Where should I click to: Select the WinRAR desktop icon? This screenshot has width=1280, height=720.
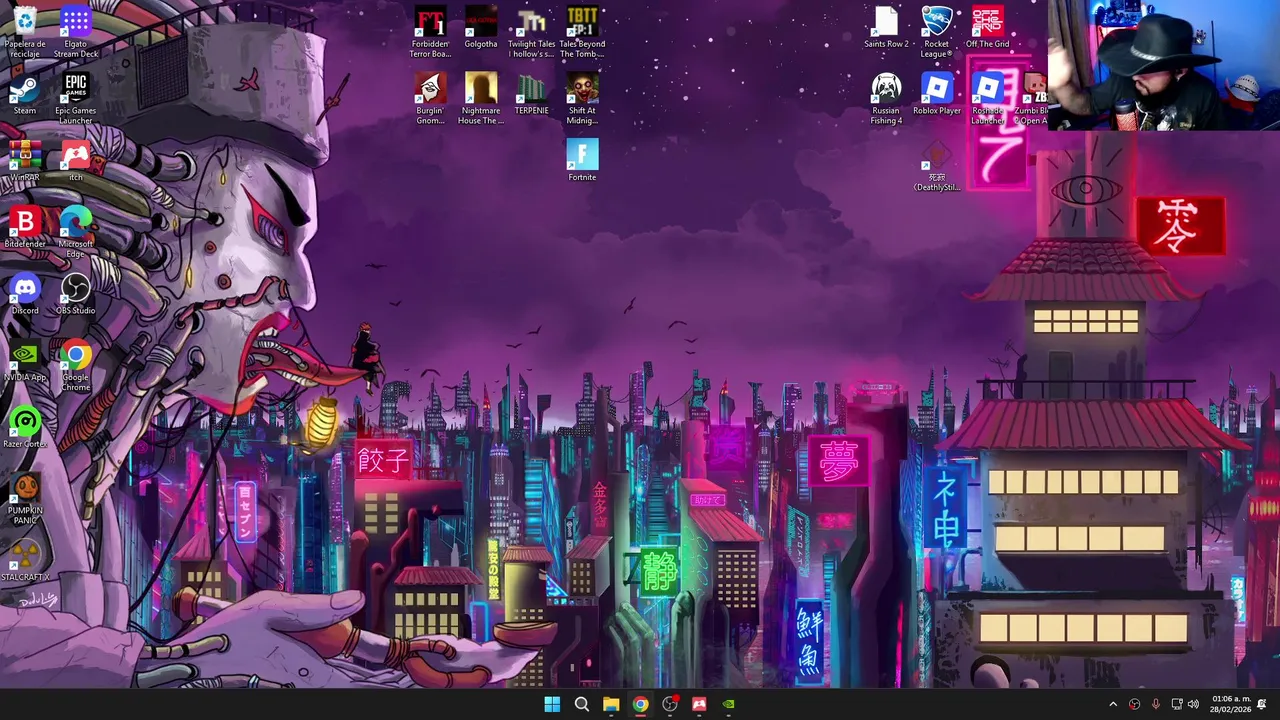[25, 161]
